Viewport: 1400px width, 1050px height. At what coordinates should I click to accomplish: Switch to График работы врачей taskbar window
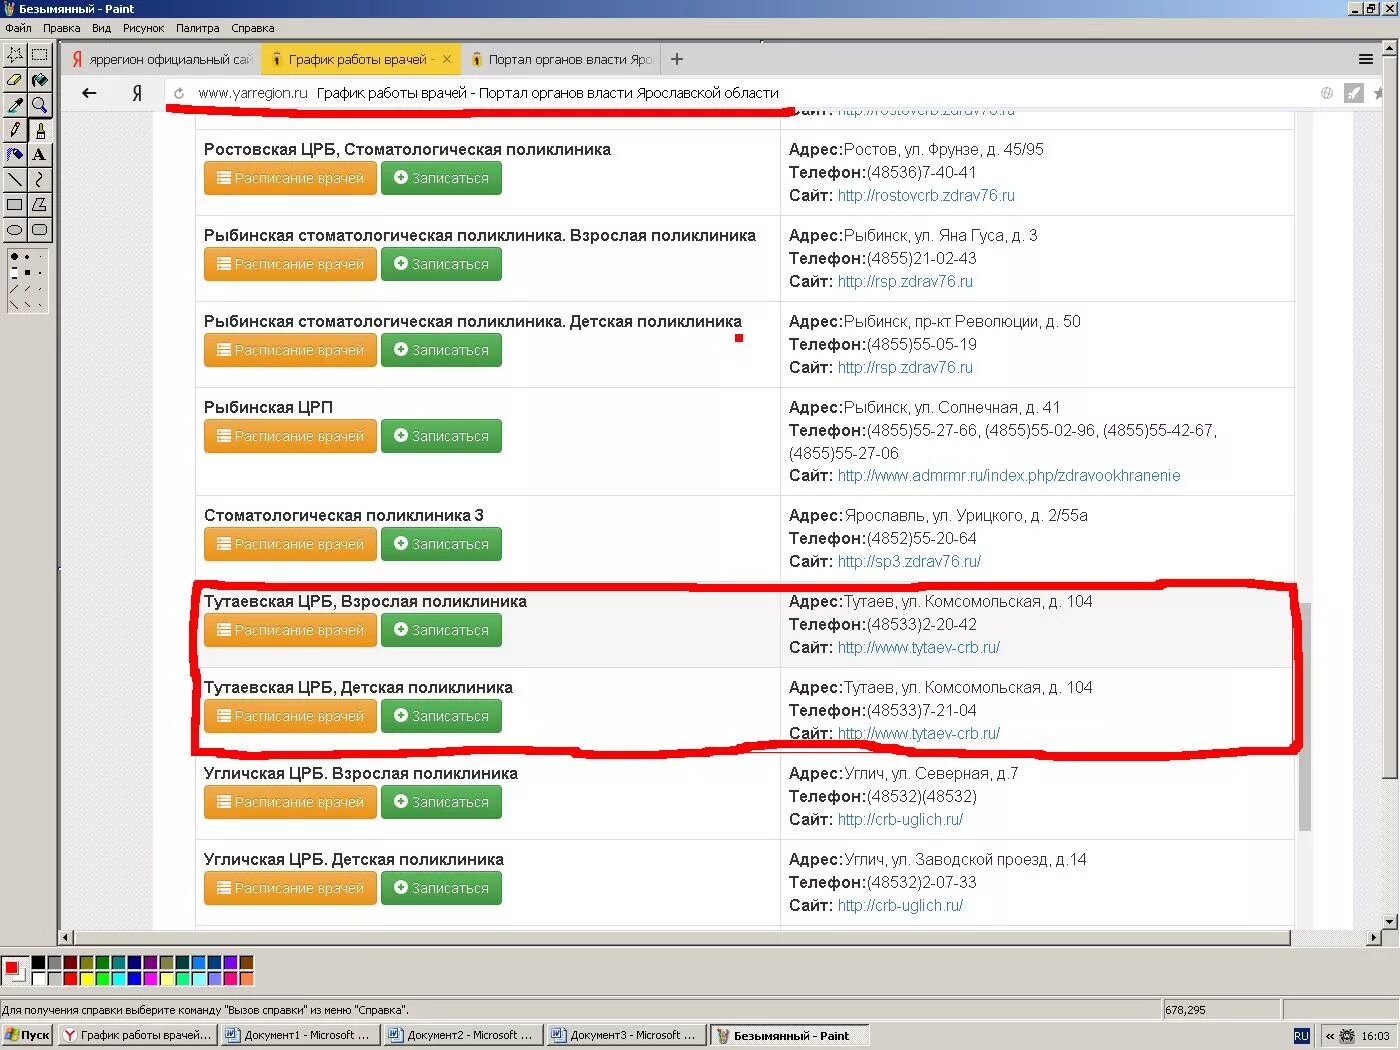tap(137, 1035)
